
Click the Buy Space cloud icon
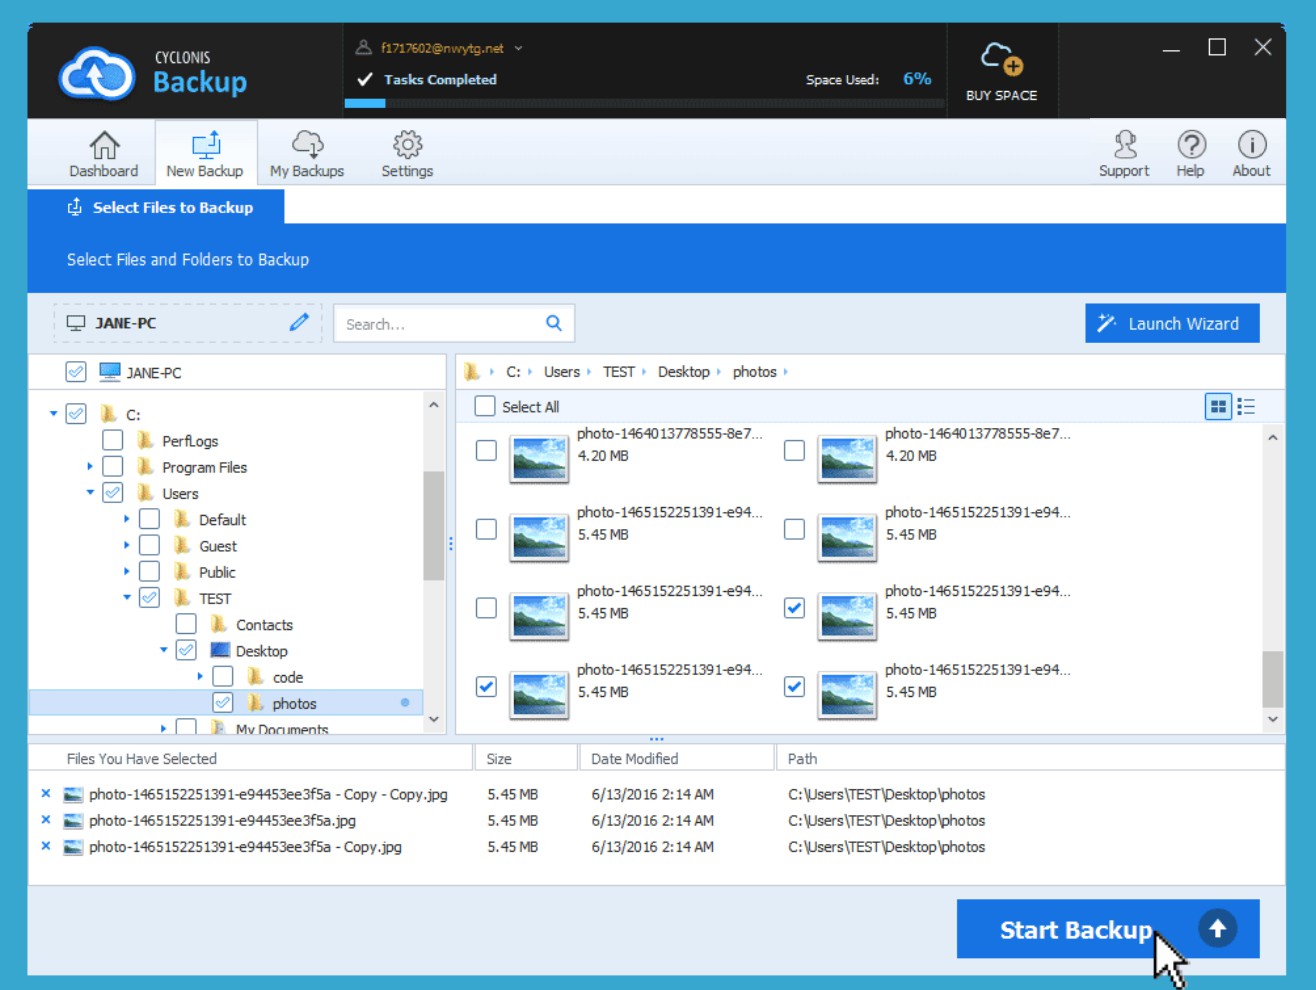(1001, 60)
